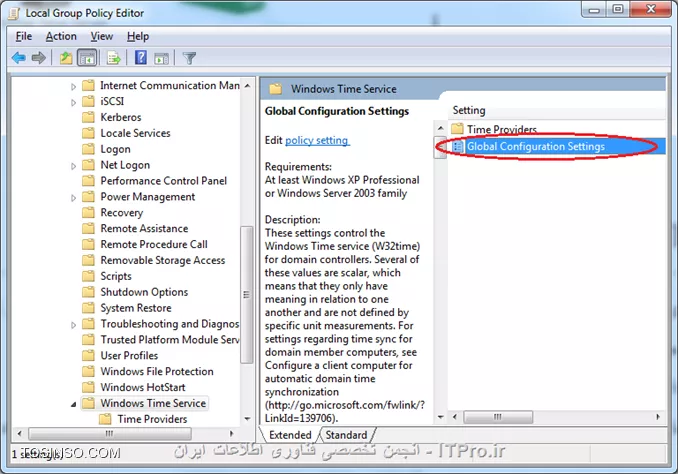Screen dimensions: 678x474
Task: Open the View menu
Action: coord(102,36)
